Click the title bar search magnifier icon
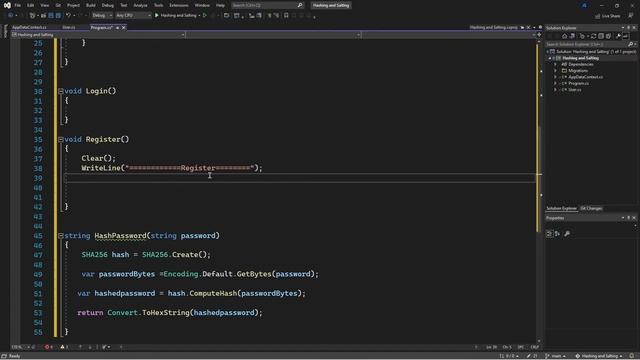This screenshot has height=360, width=640. pos(300,5)
